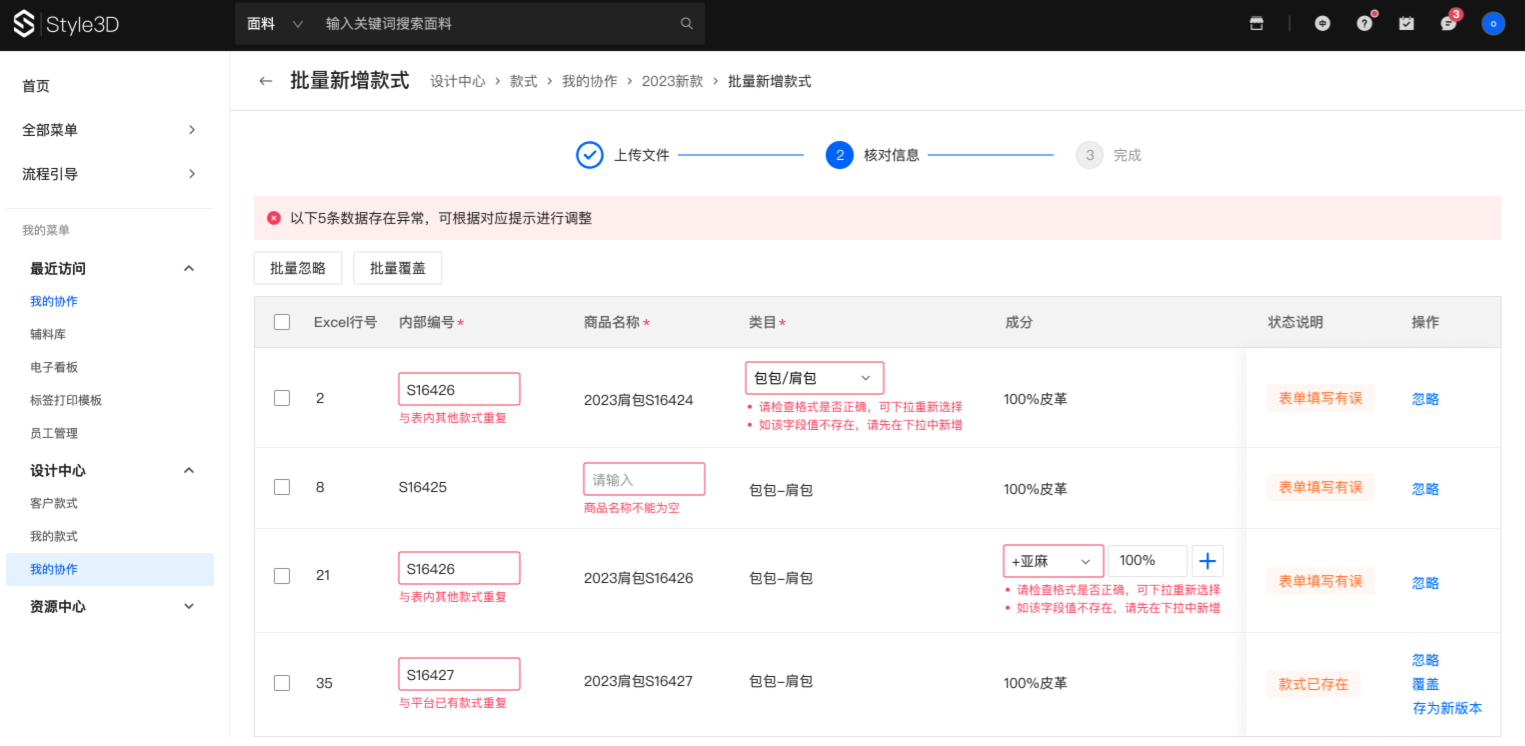The height and width of the screenshot is (746, 1525).
Task: Click the search magnifier icon
Action: point(686,24)
